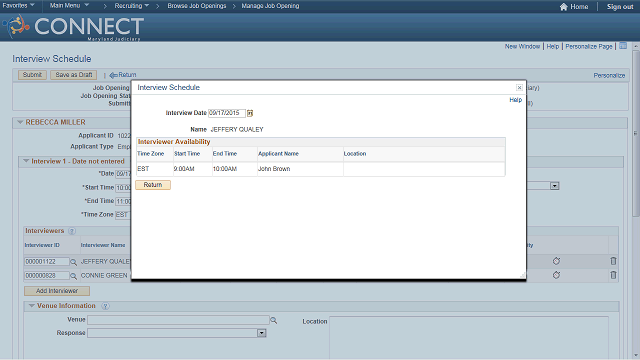Image resolution: width=640 pixels, height=360 pixels.
Task: Click Interviewers help question mark icon
Action: (x=72, y=231)
